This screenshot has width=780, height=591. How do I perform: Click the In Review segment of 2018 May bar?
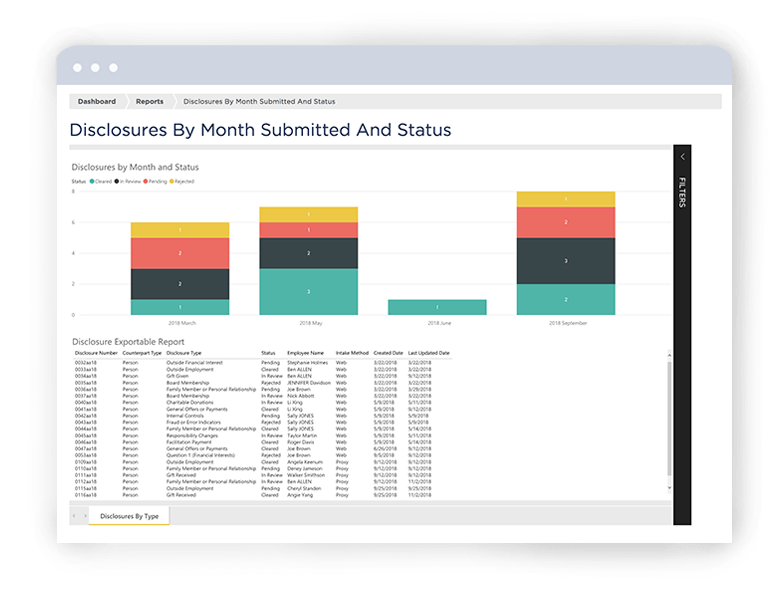click(308, 253)
